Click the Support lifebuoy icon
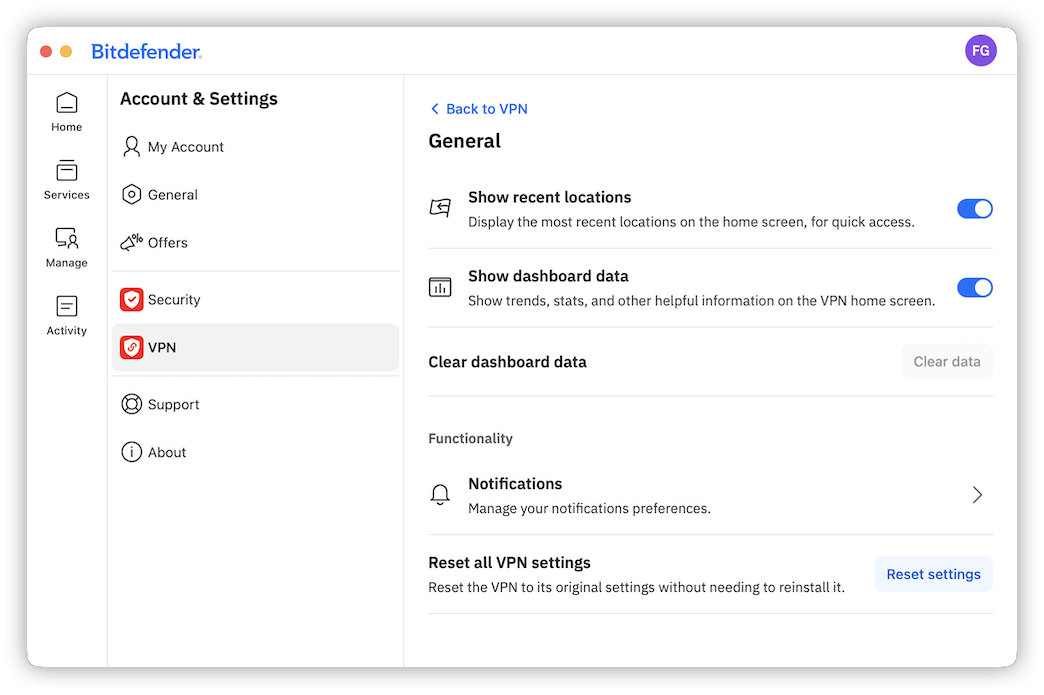 [131, 404]
